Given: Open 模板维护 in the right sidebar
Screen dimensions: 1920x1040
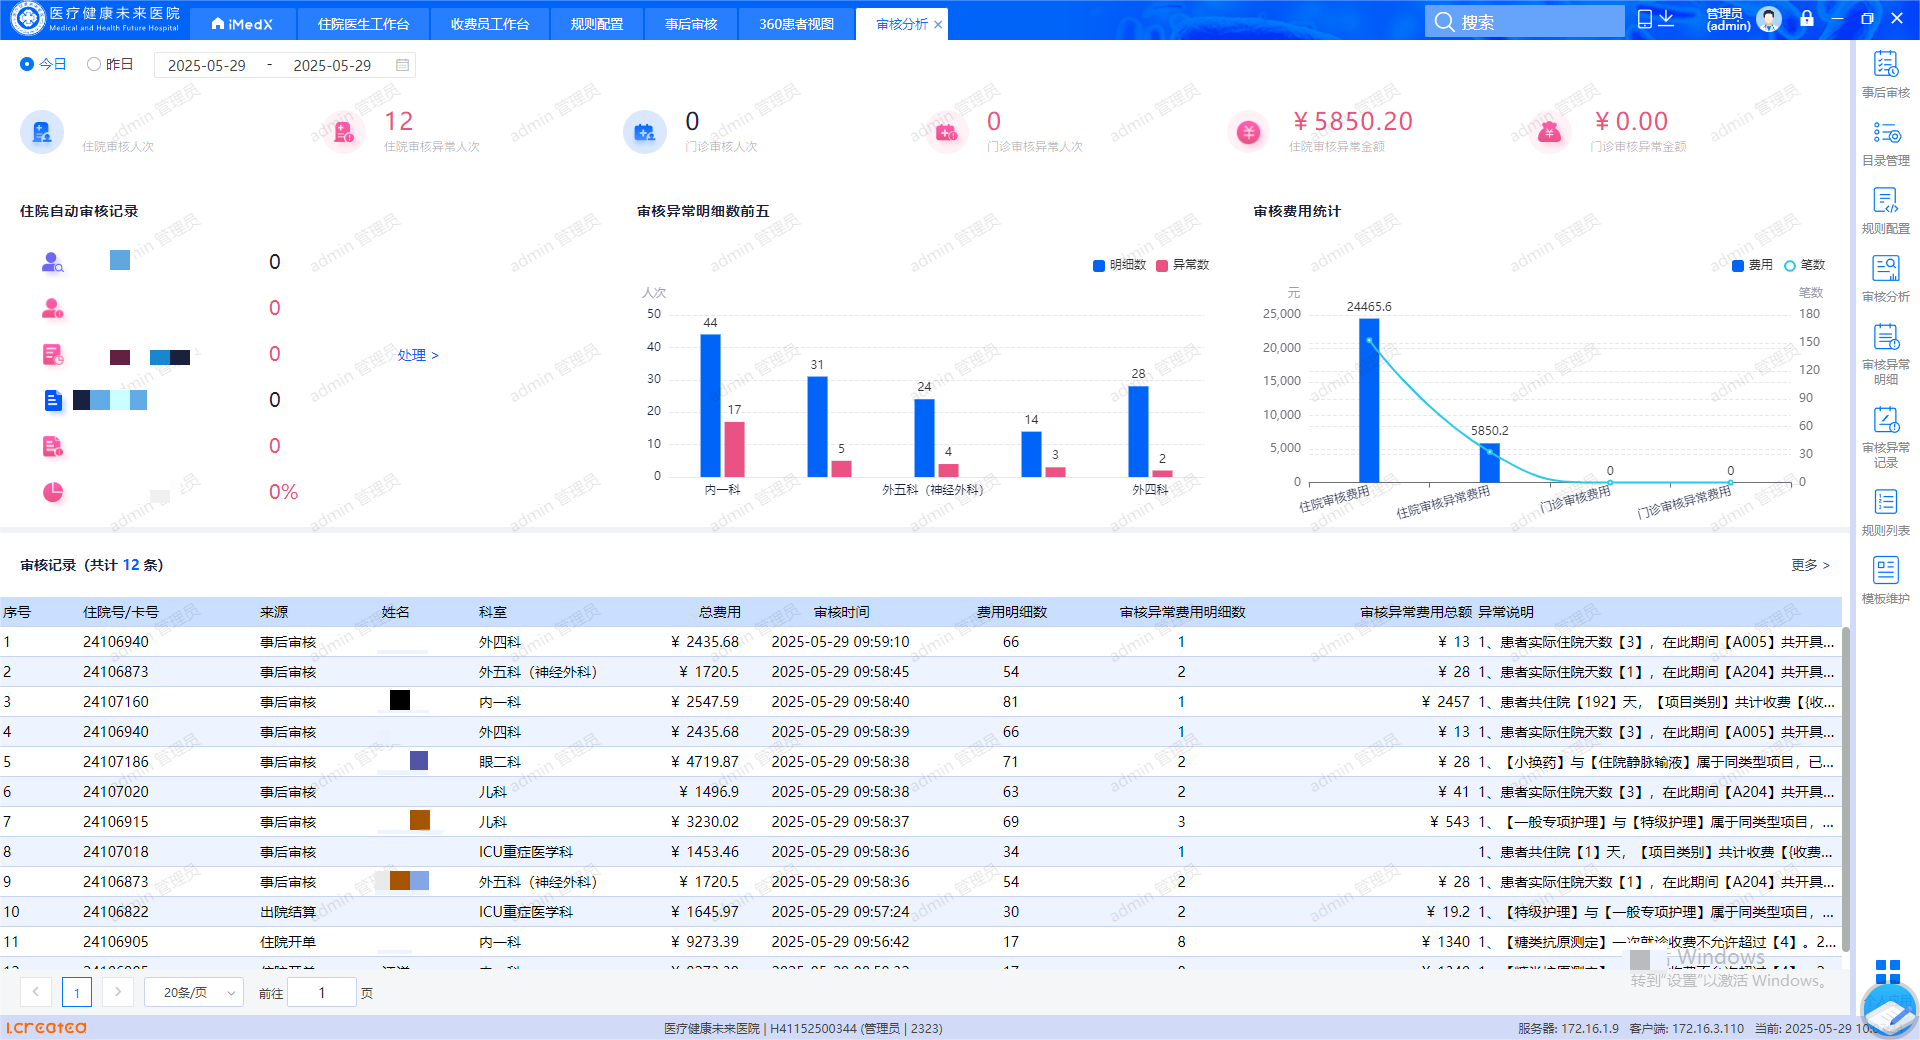Looking at the screenshot, I should pos(1885,581).
